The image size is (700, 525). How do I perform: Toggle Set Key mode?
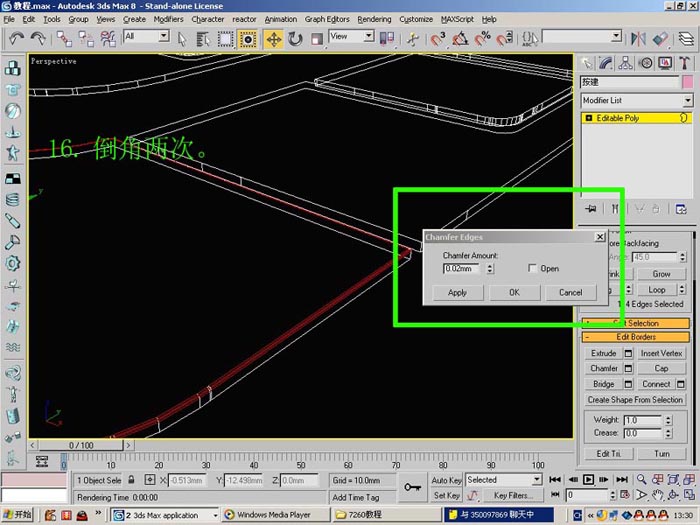pyautogui.click(x=446, y=496)
